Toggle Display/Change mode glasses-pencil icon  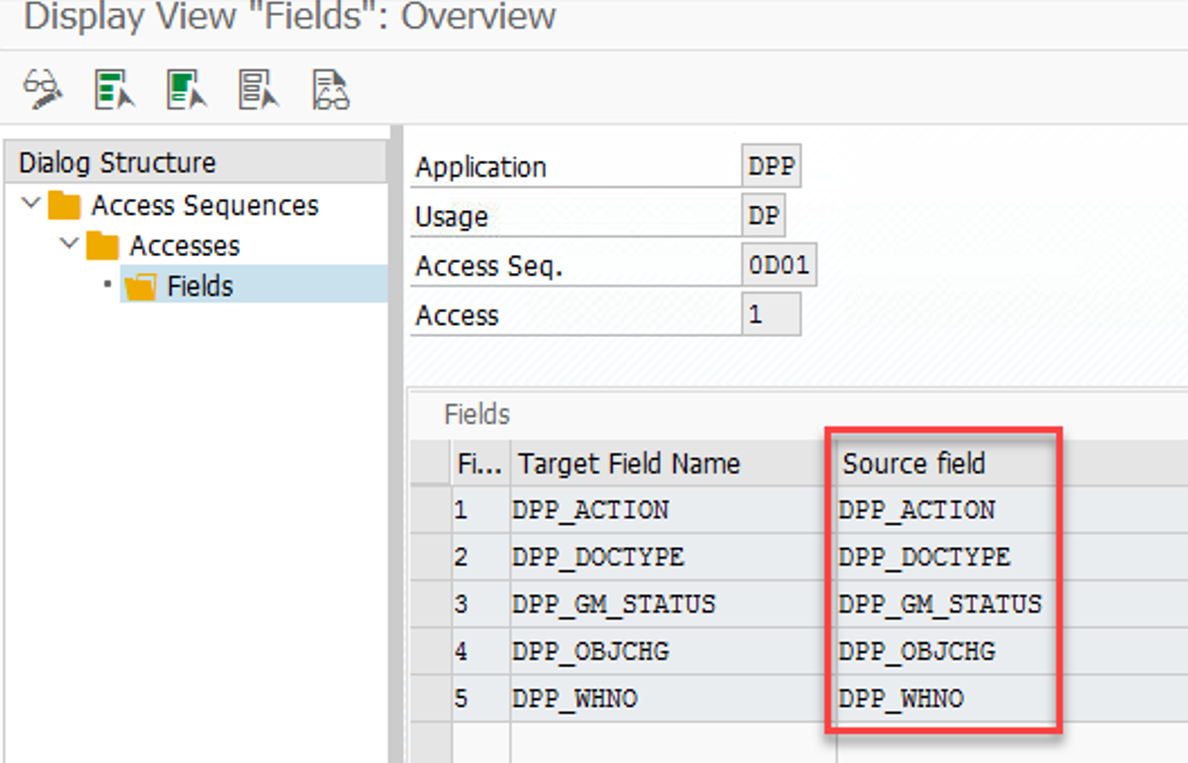coord(42,89)
